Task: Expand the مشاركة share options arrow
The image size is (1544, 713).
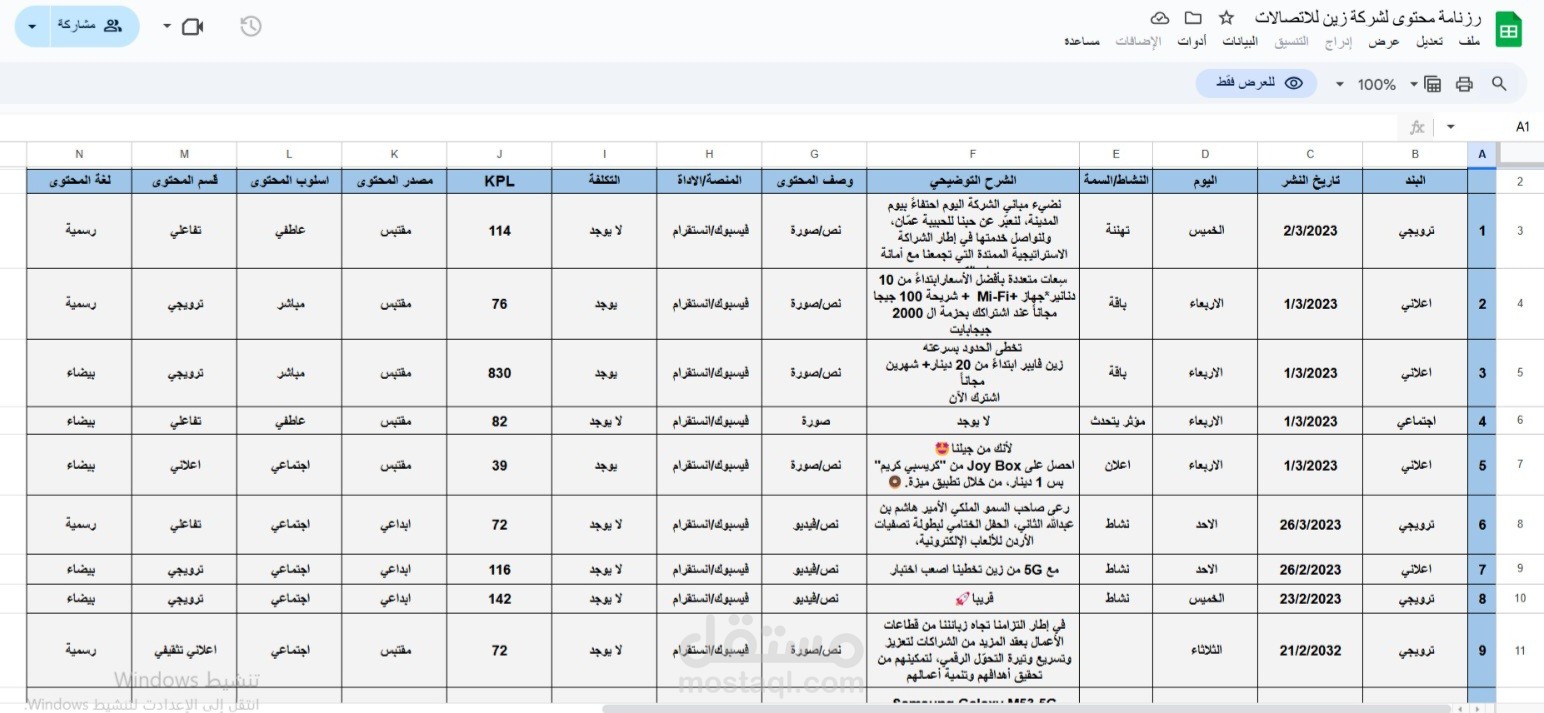Action: pos(30,26)
